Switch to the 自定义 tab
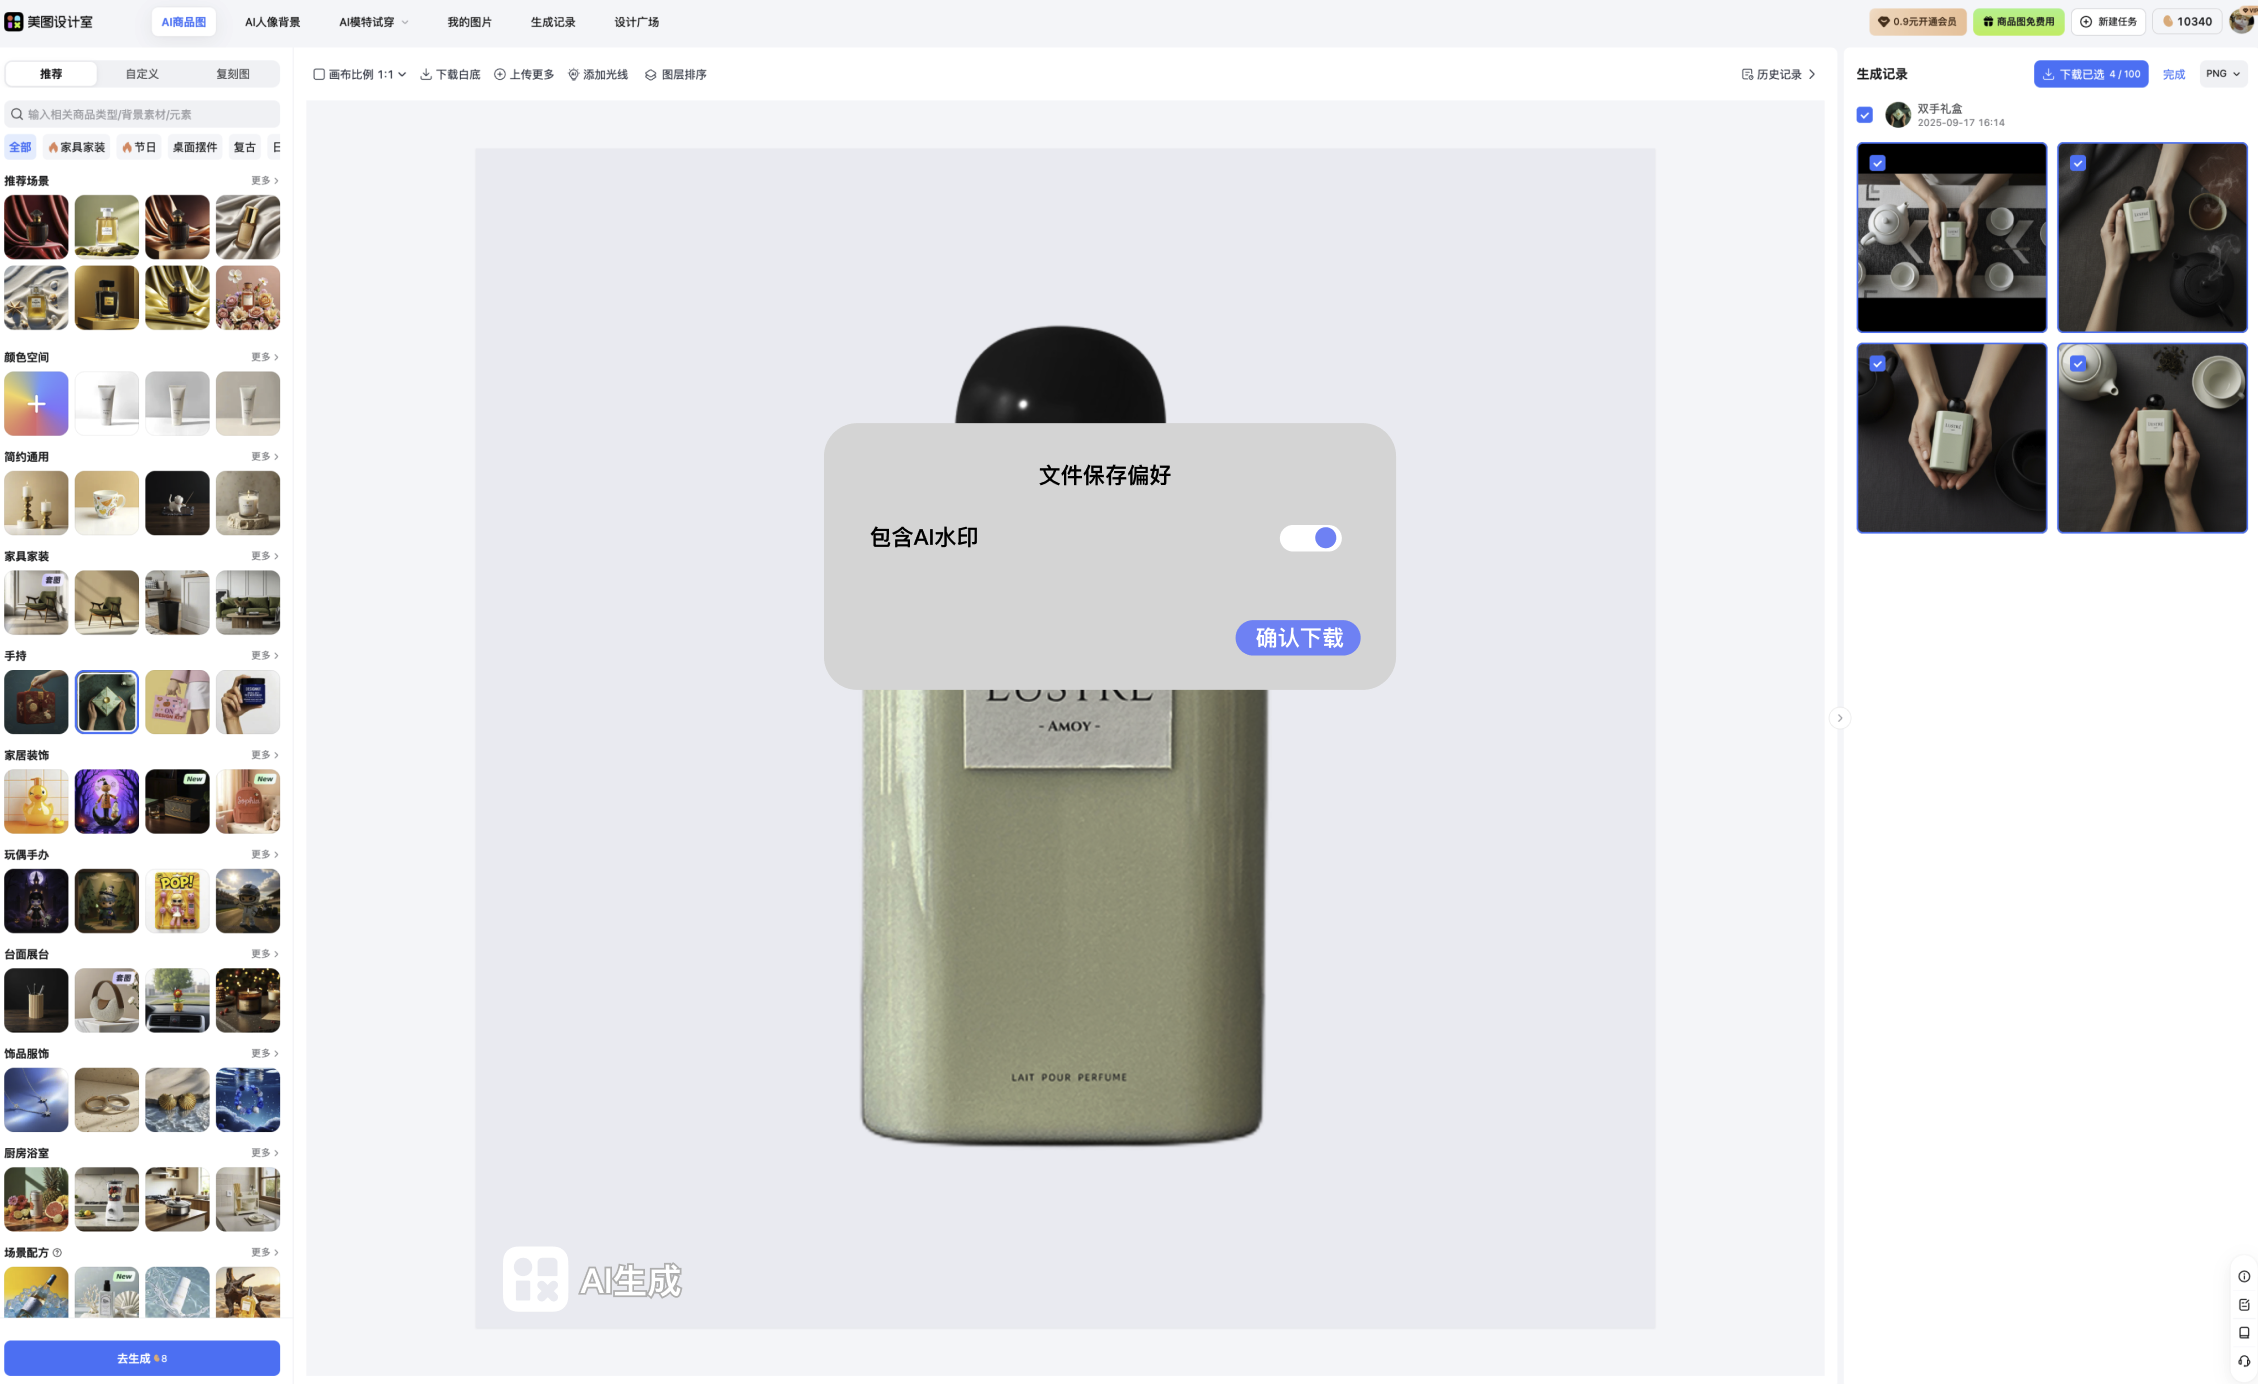This screenshot has width=2258, height=1384. [142, 74]
